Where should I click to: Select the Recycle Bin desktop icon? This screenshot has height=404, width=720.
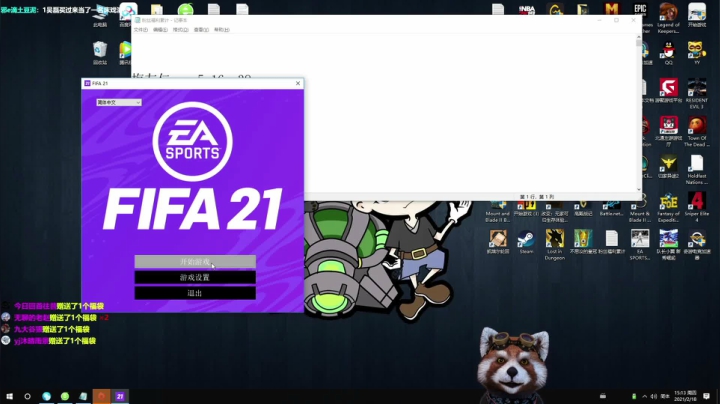pos(100,53)
